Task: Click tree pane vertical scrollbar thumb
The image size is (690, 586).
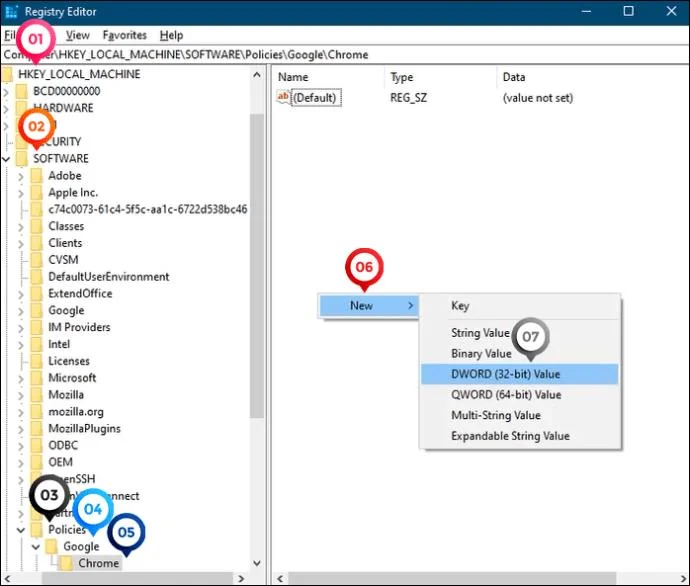Action: [x=257, y=265]
